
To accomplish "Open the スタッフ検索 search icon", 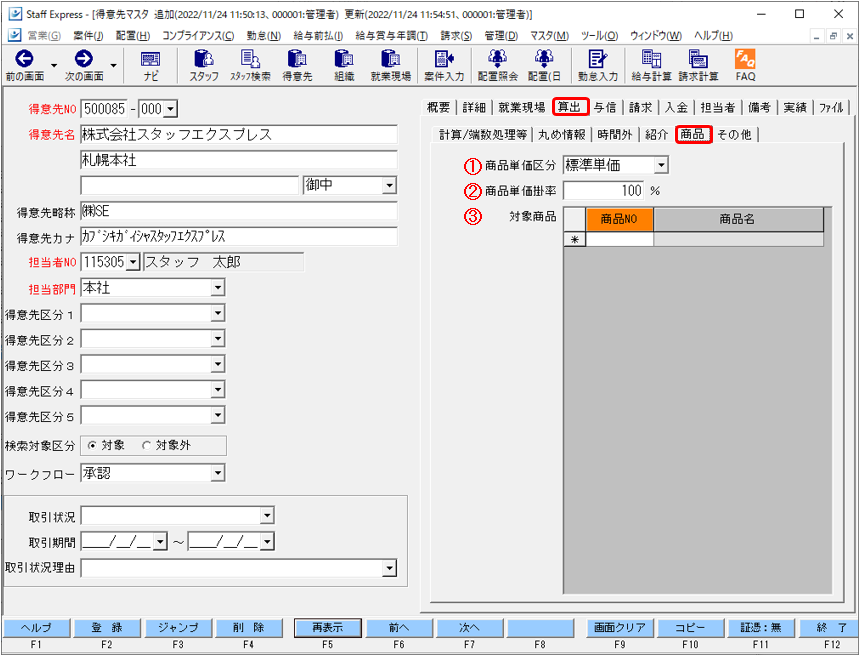I will click(x=250, y=59).
